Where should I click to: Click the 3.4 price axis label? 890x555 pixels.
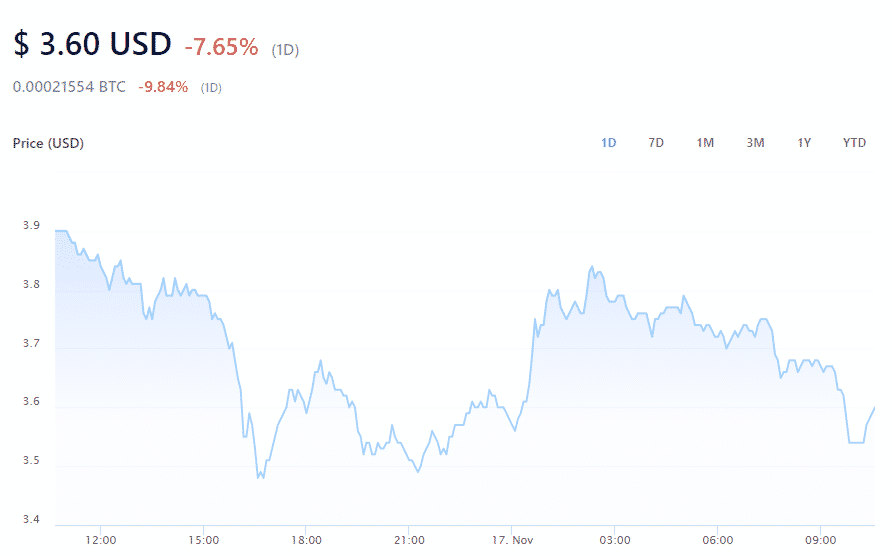coord(31,520)
